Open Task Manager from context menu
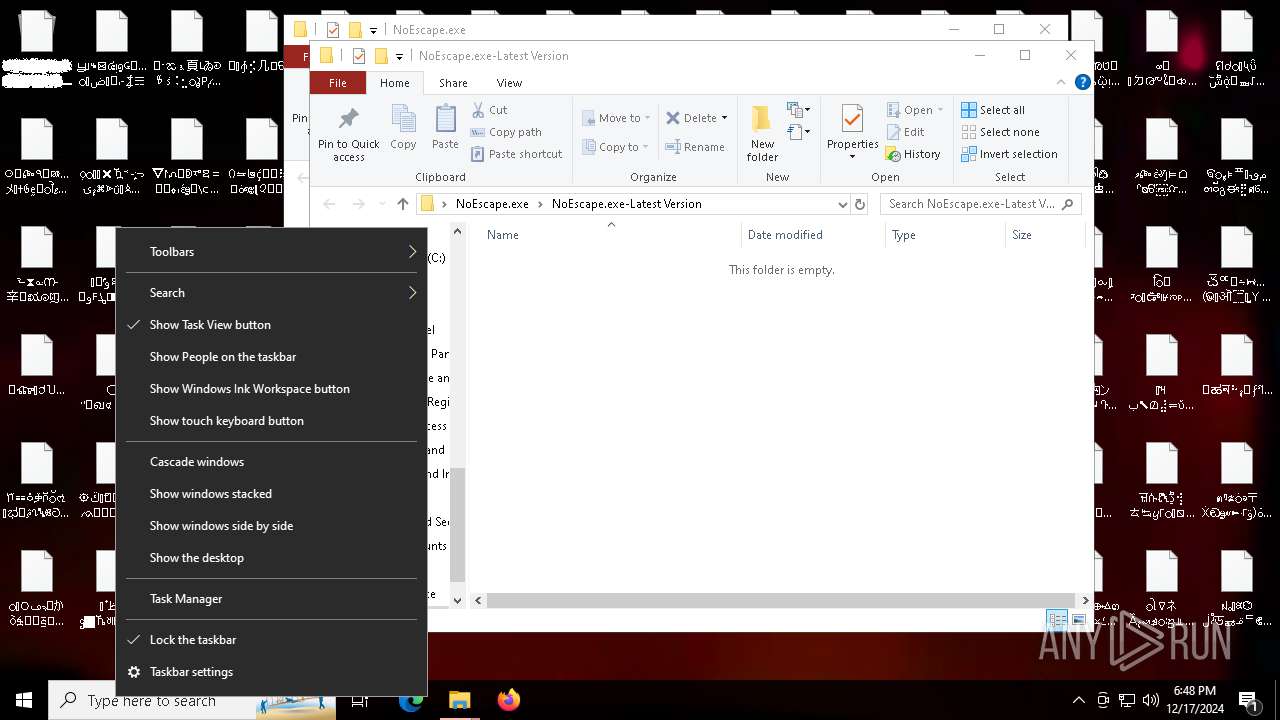Viewport: 1280px width, 720px height. click(272, 599)
